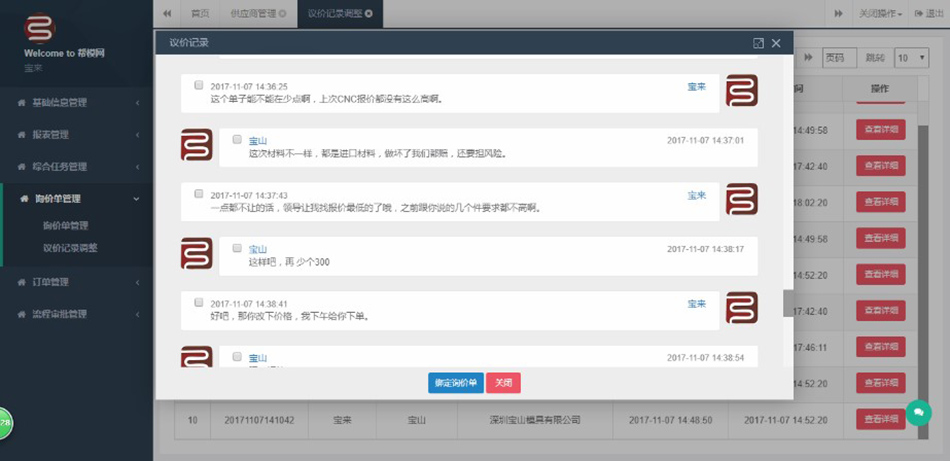The width and height of the screenshot is (950, 461).
Task: Check the box for the 14:37:01 宝山 message
Action: (237, 139)
